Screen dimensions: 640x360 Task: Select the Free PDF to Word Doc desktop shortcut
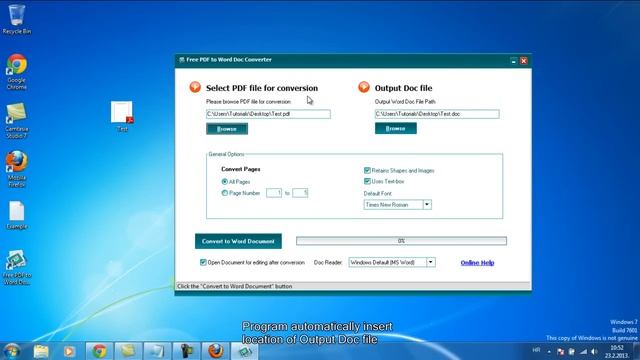click(16, 267)
